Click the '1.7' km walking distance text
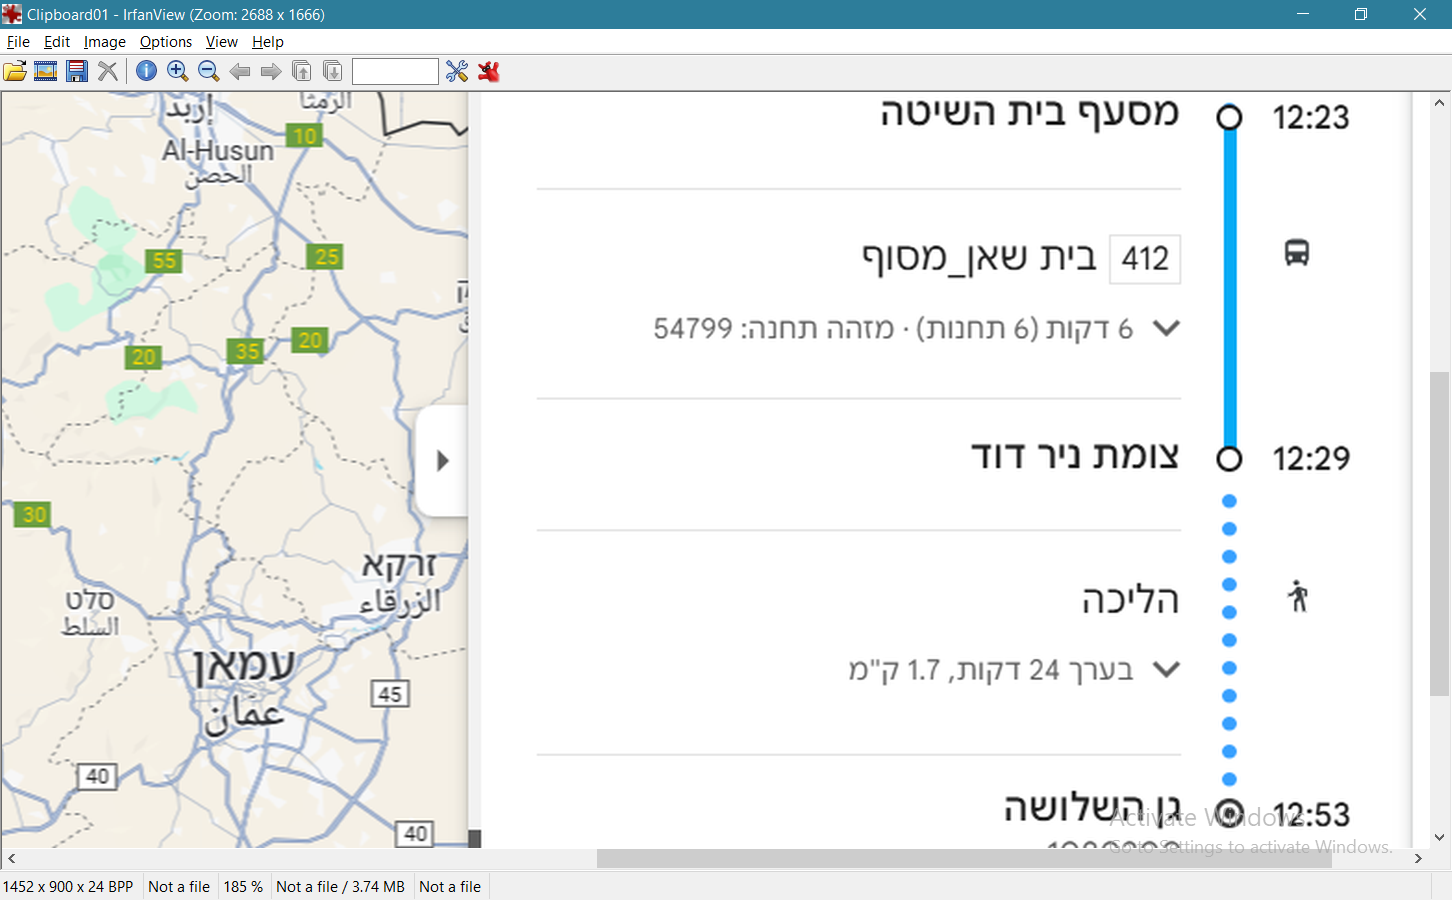This screenshot has height=900, width=1452. coord(924,670)
